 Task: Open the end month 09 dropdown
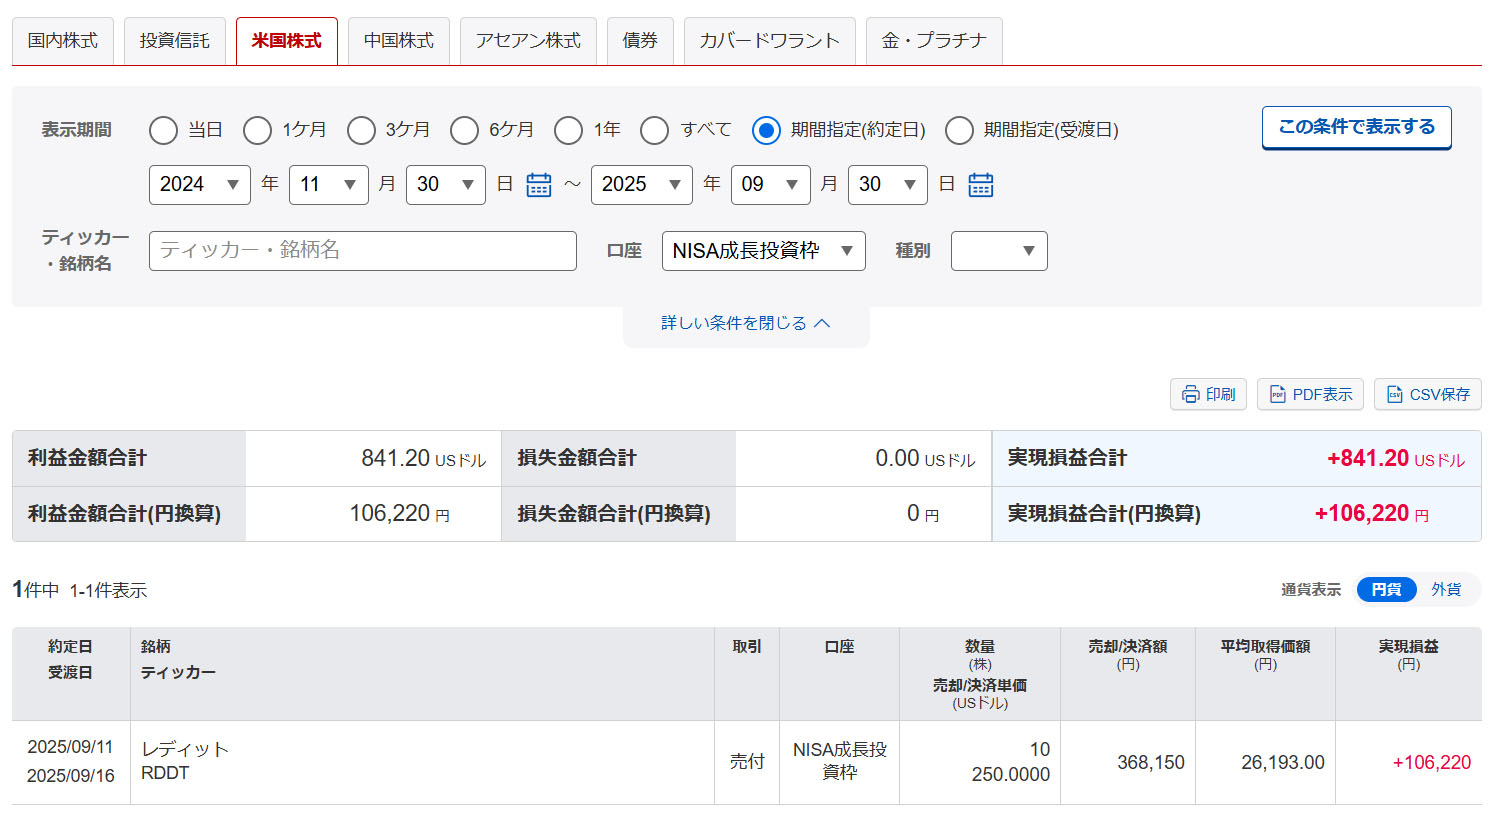[x=770, y=185]
